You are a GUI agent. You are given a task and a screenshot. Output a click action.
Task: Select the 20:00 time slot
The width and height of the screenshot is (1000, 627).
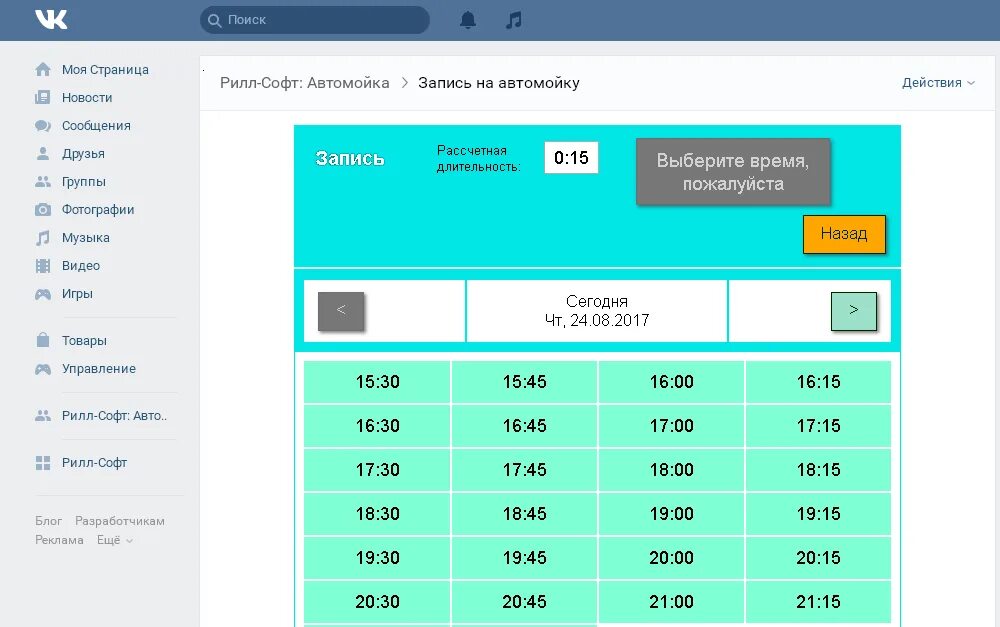[671, 557]
